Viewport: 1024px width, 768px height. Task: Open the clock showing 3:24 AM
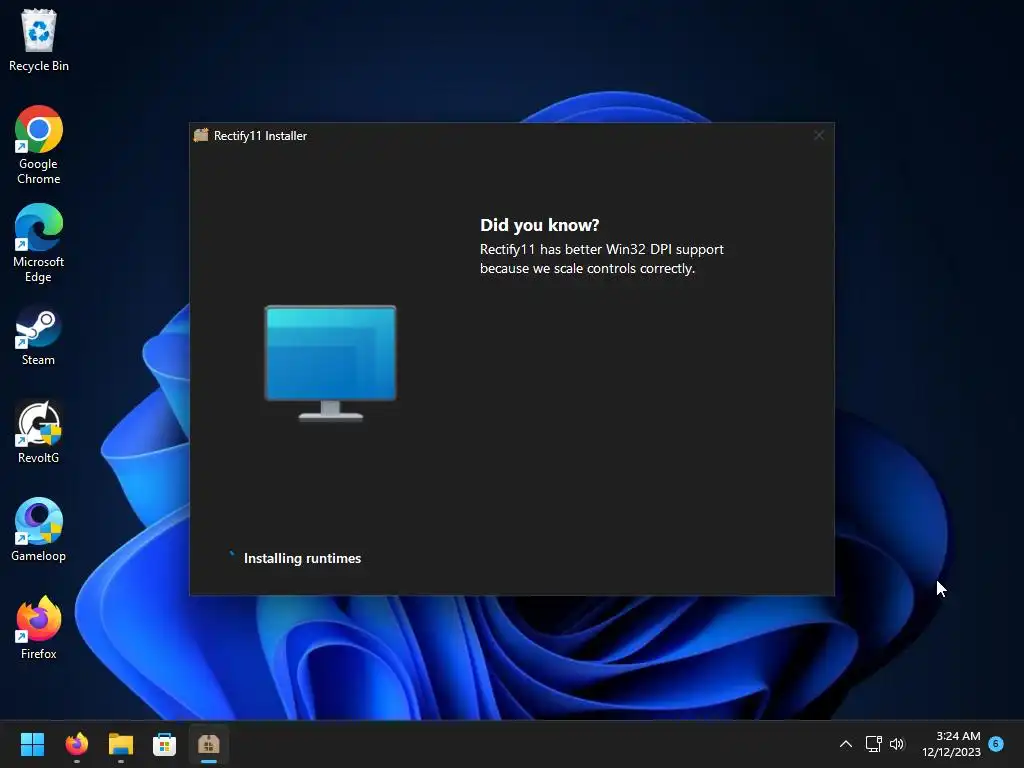(x=951, y=744)
